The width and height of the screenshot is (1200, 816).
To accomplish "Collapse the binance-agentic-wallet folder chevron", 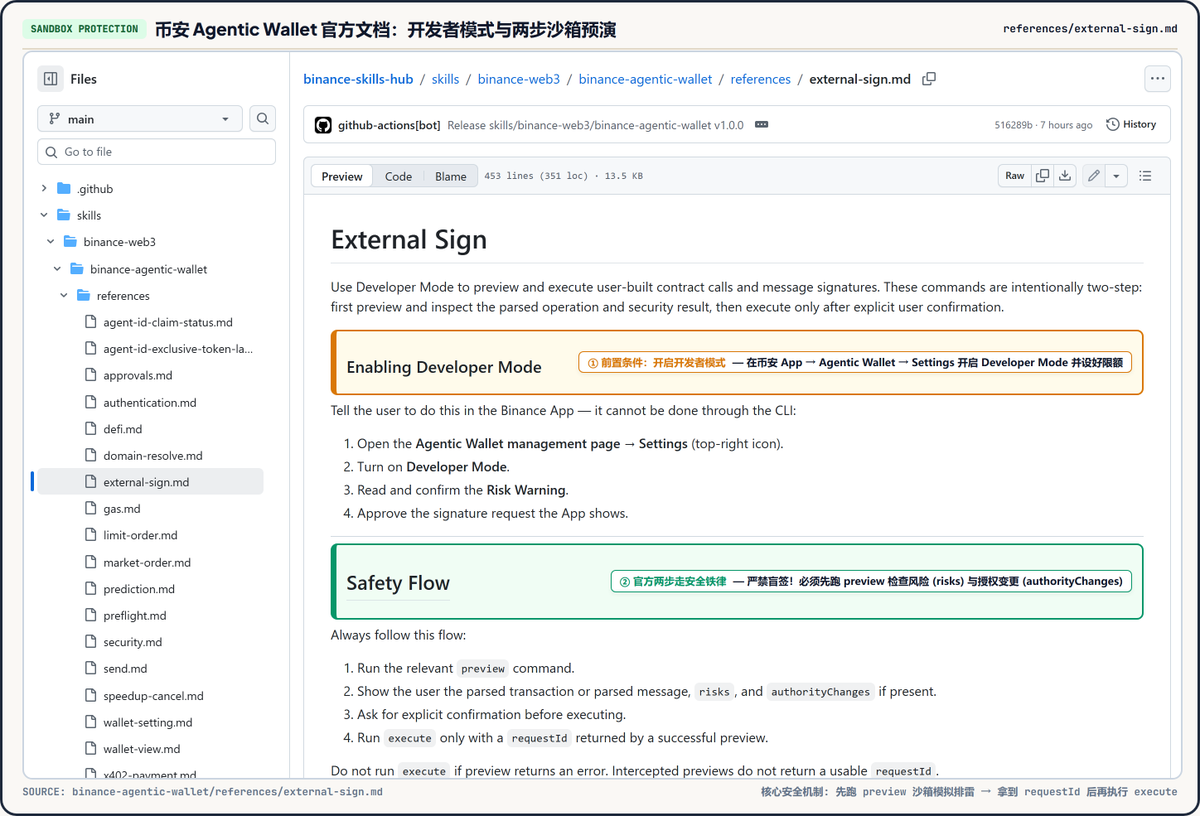I will click(57, 269).
